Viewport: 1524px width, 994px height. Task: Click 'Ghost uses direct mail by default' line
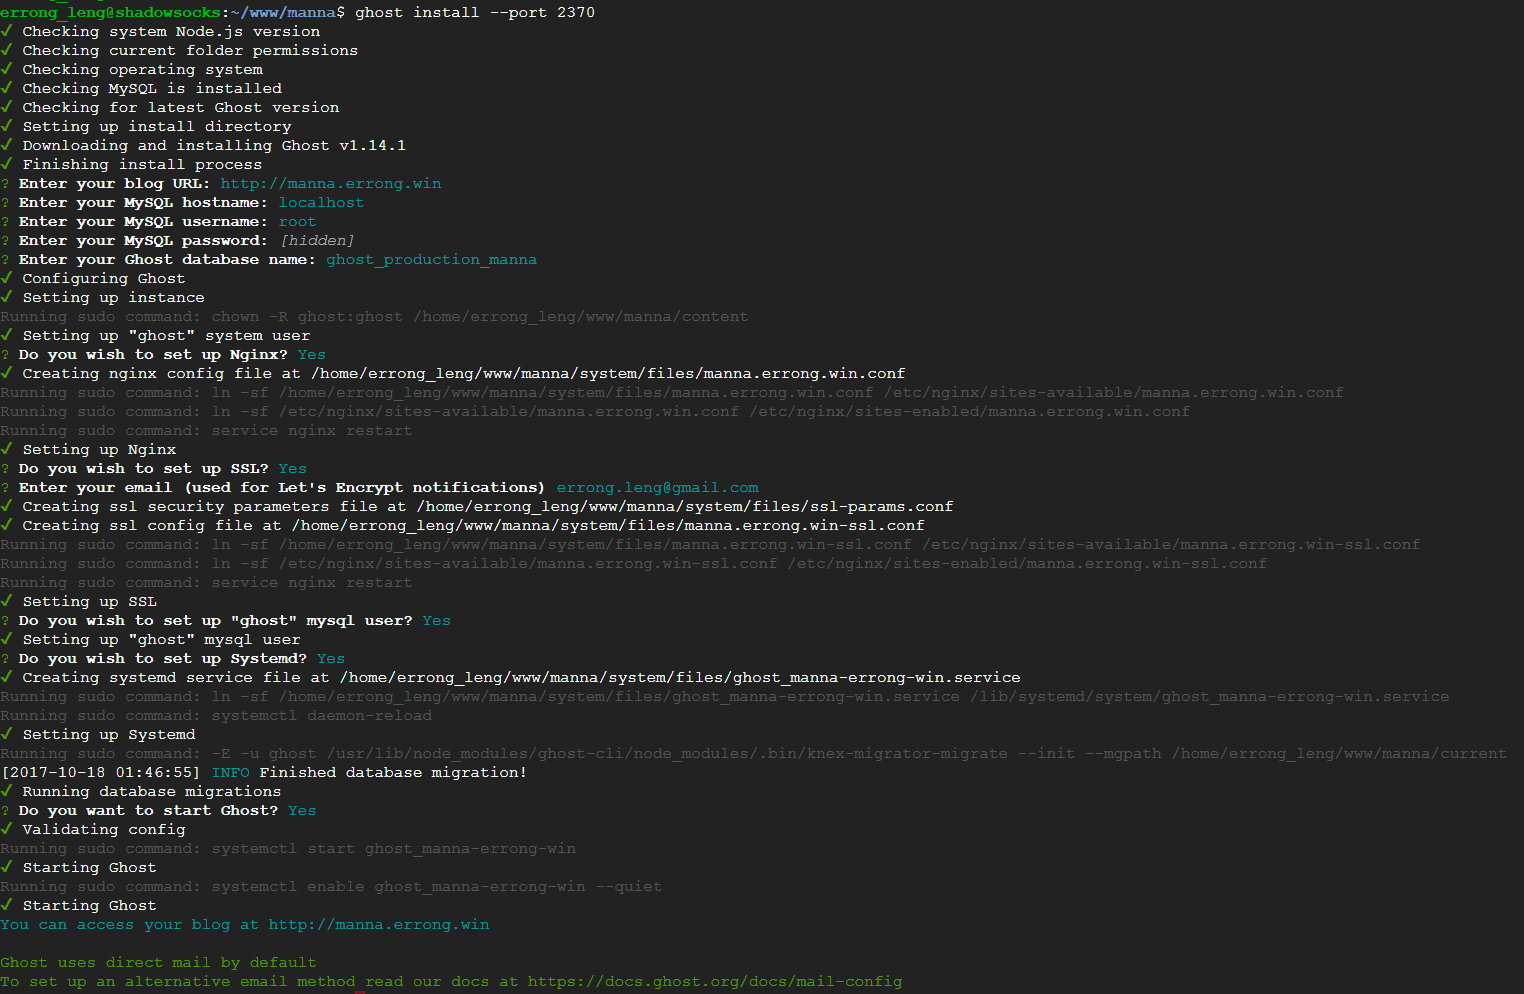pyautogui.click(x=158, y=962)
